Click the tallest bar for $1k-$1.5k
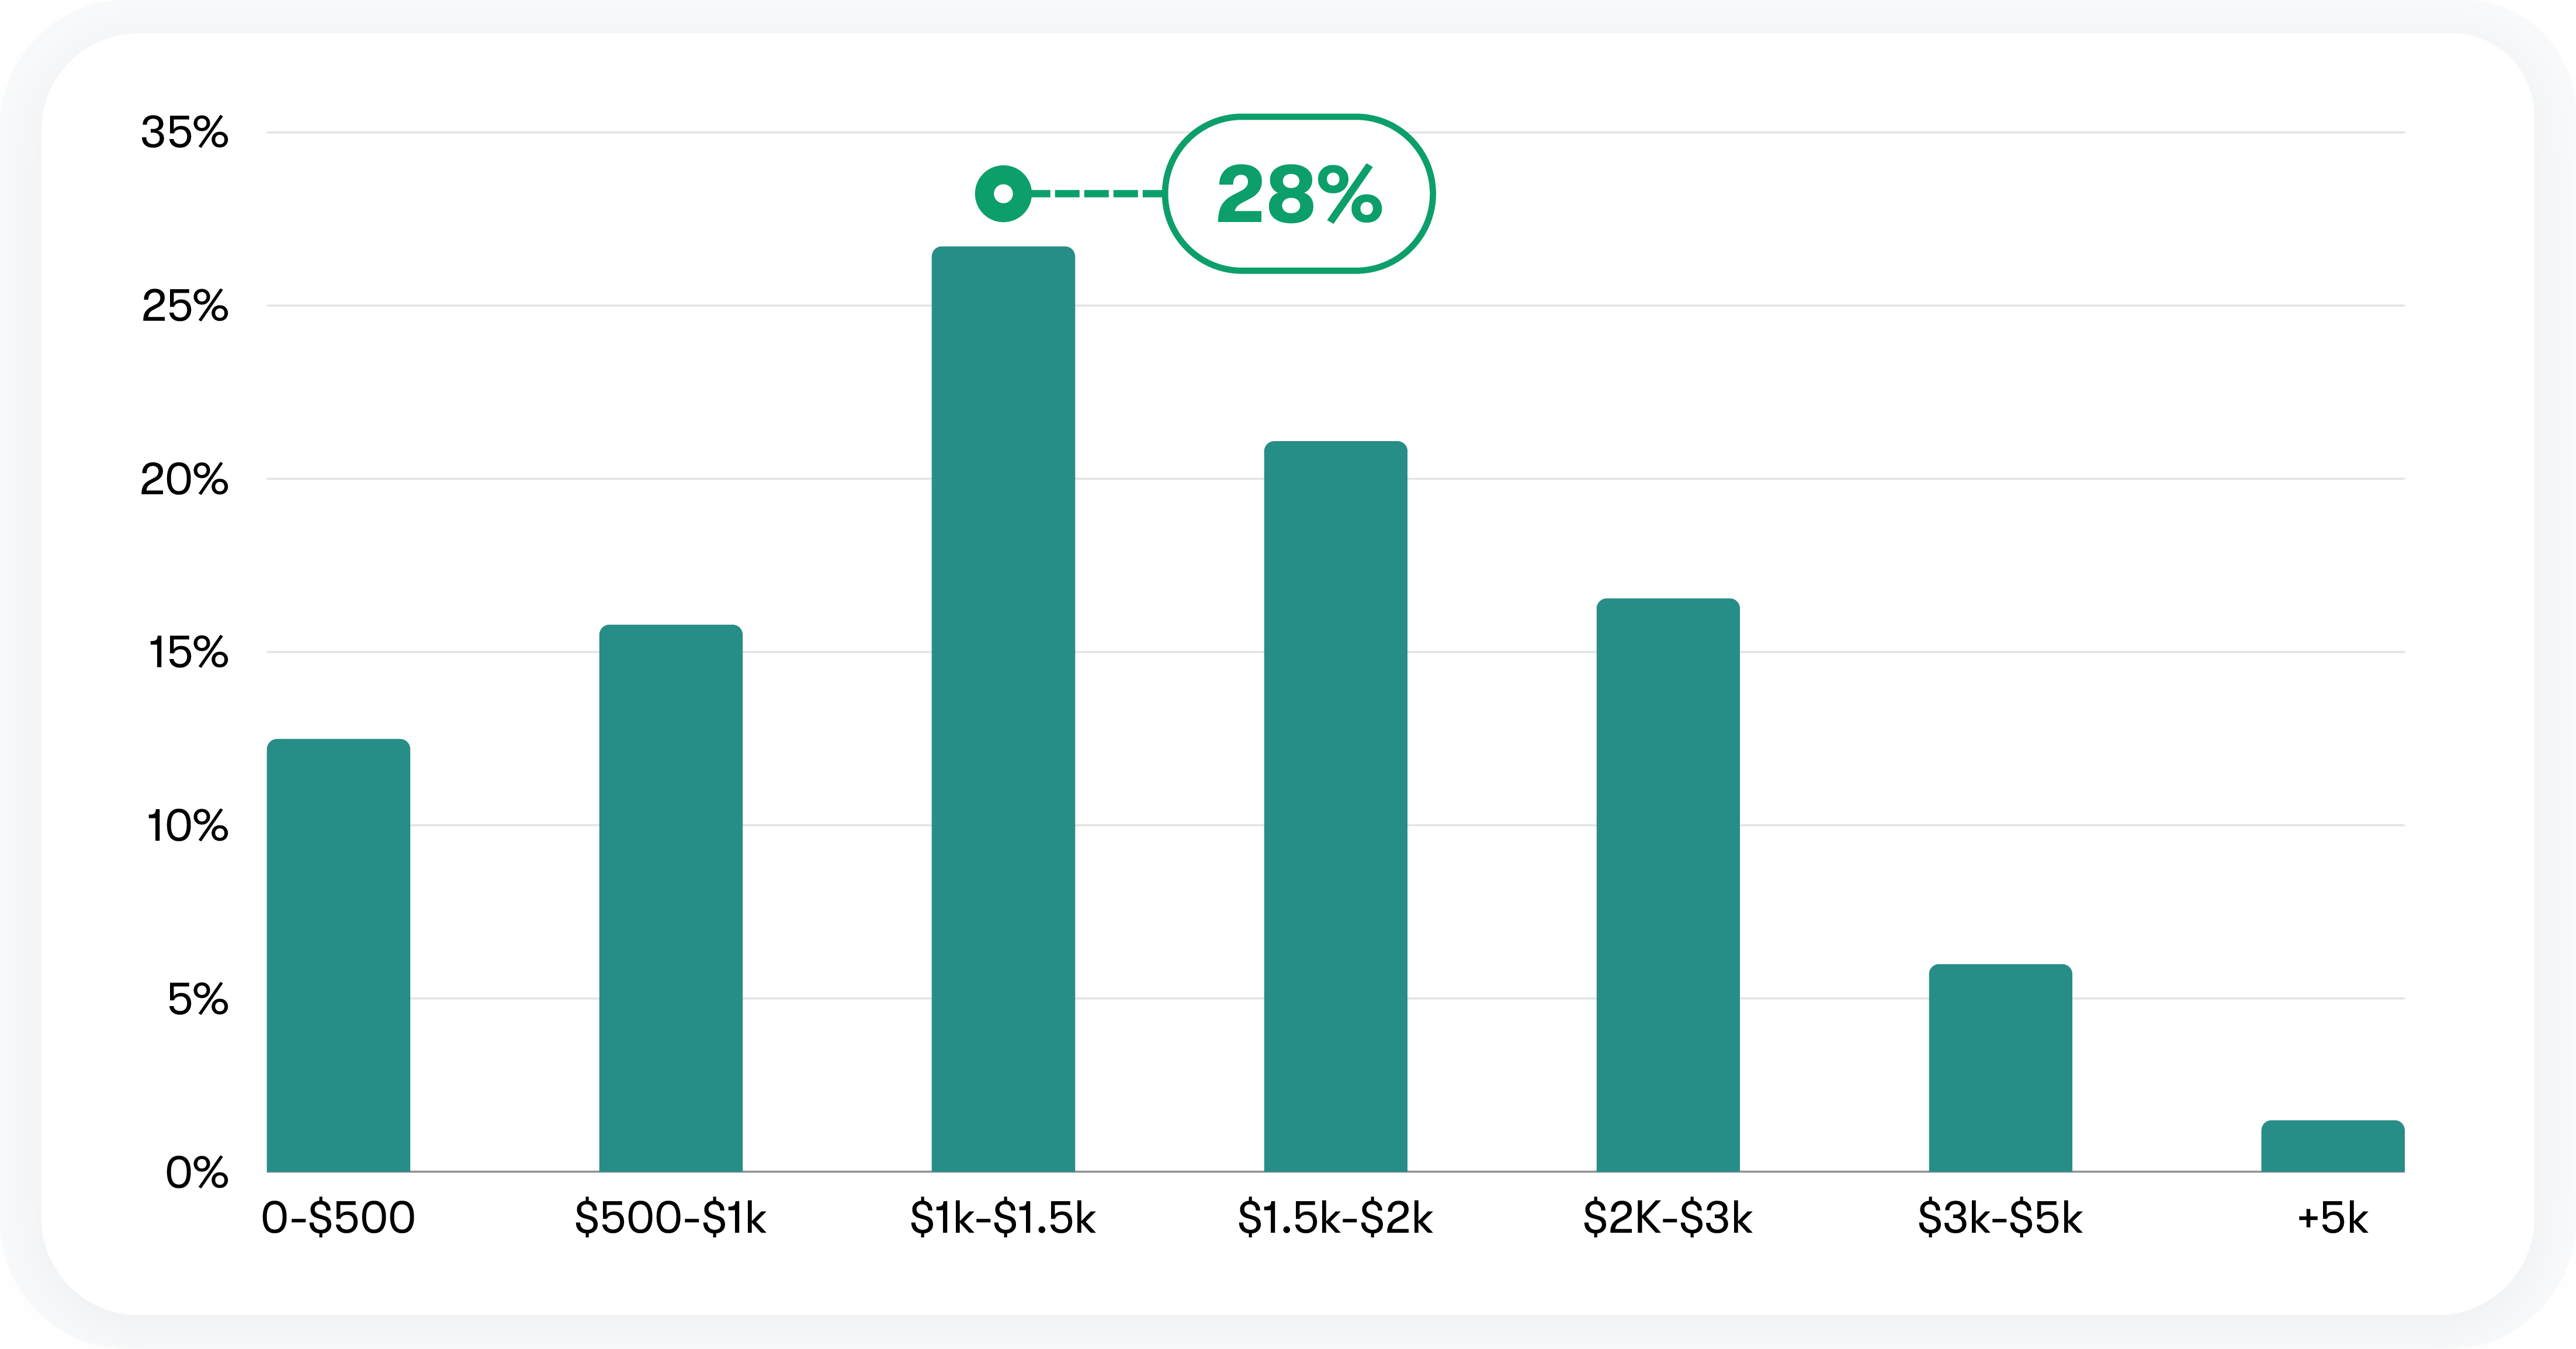This screenshot has width=2576, height=1349. [x=1003, y=709]
